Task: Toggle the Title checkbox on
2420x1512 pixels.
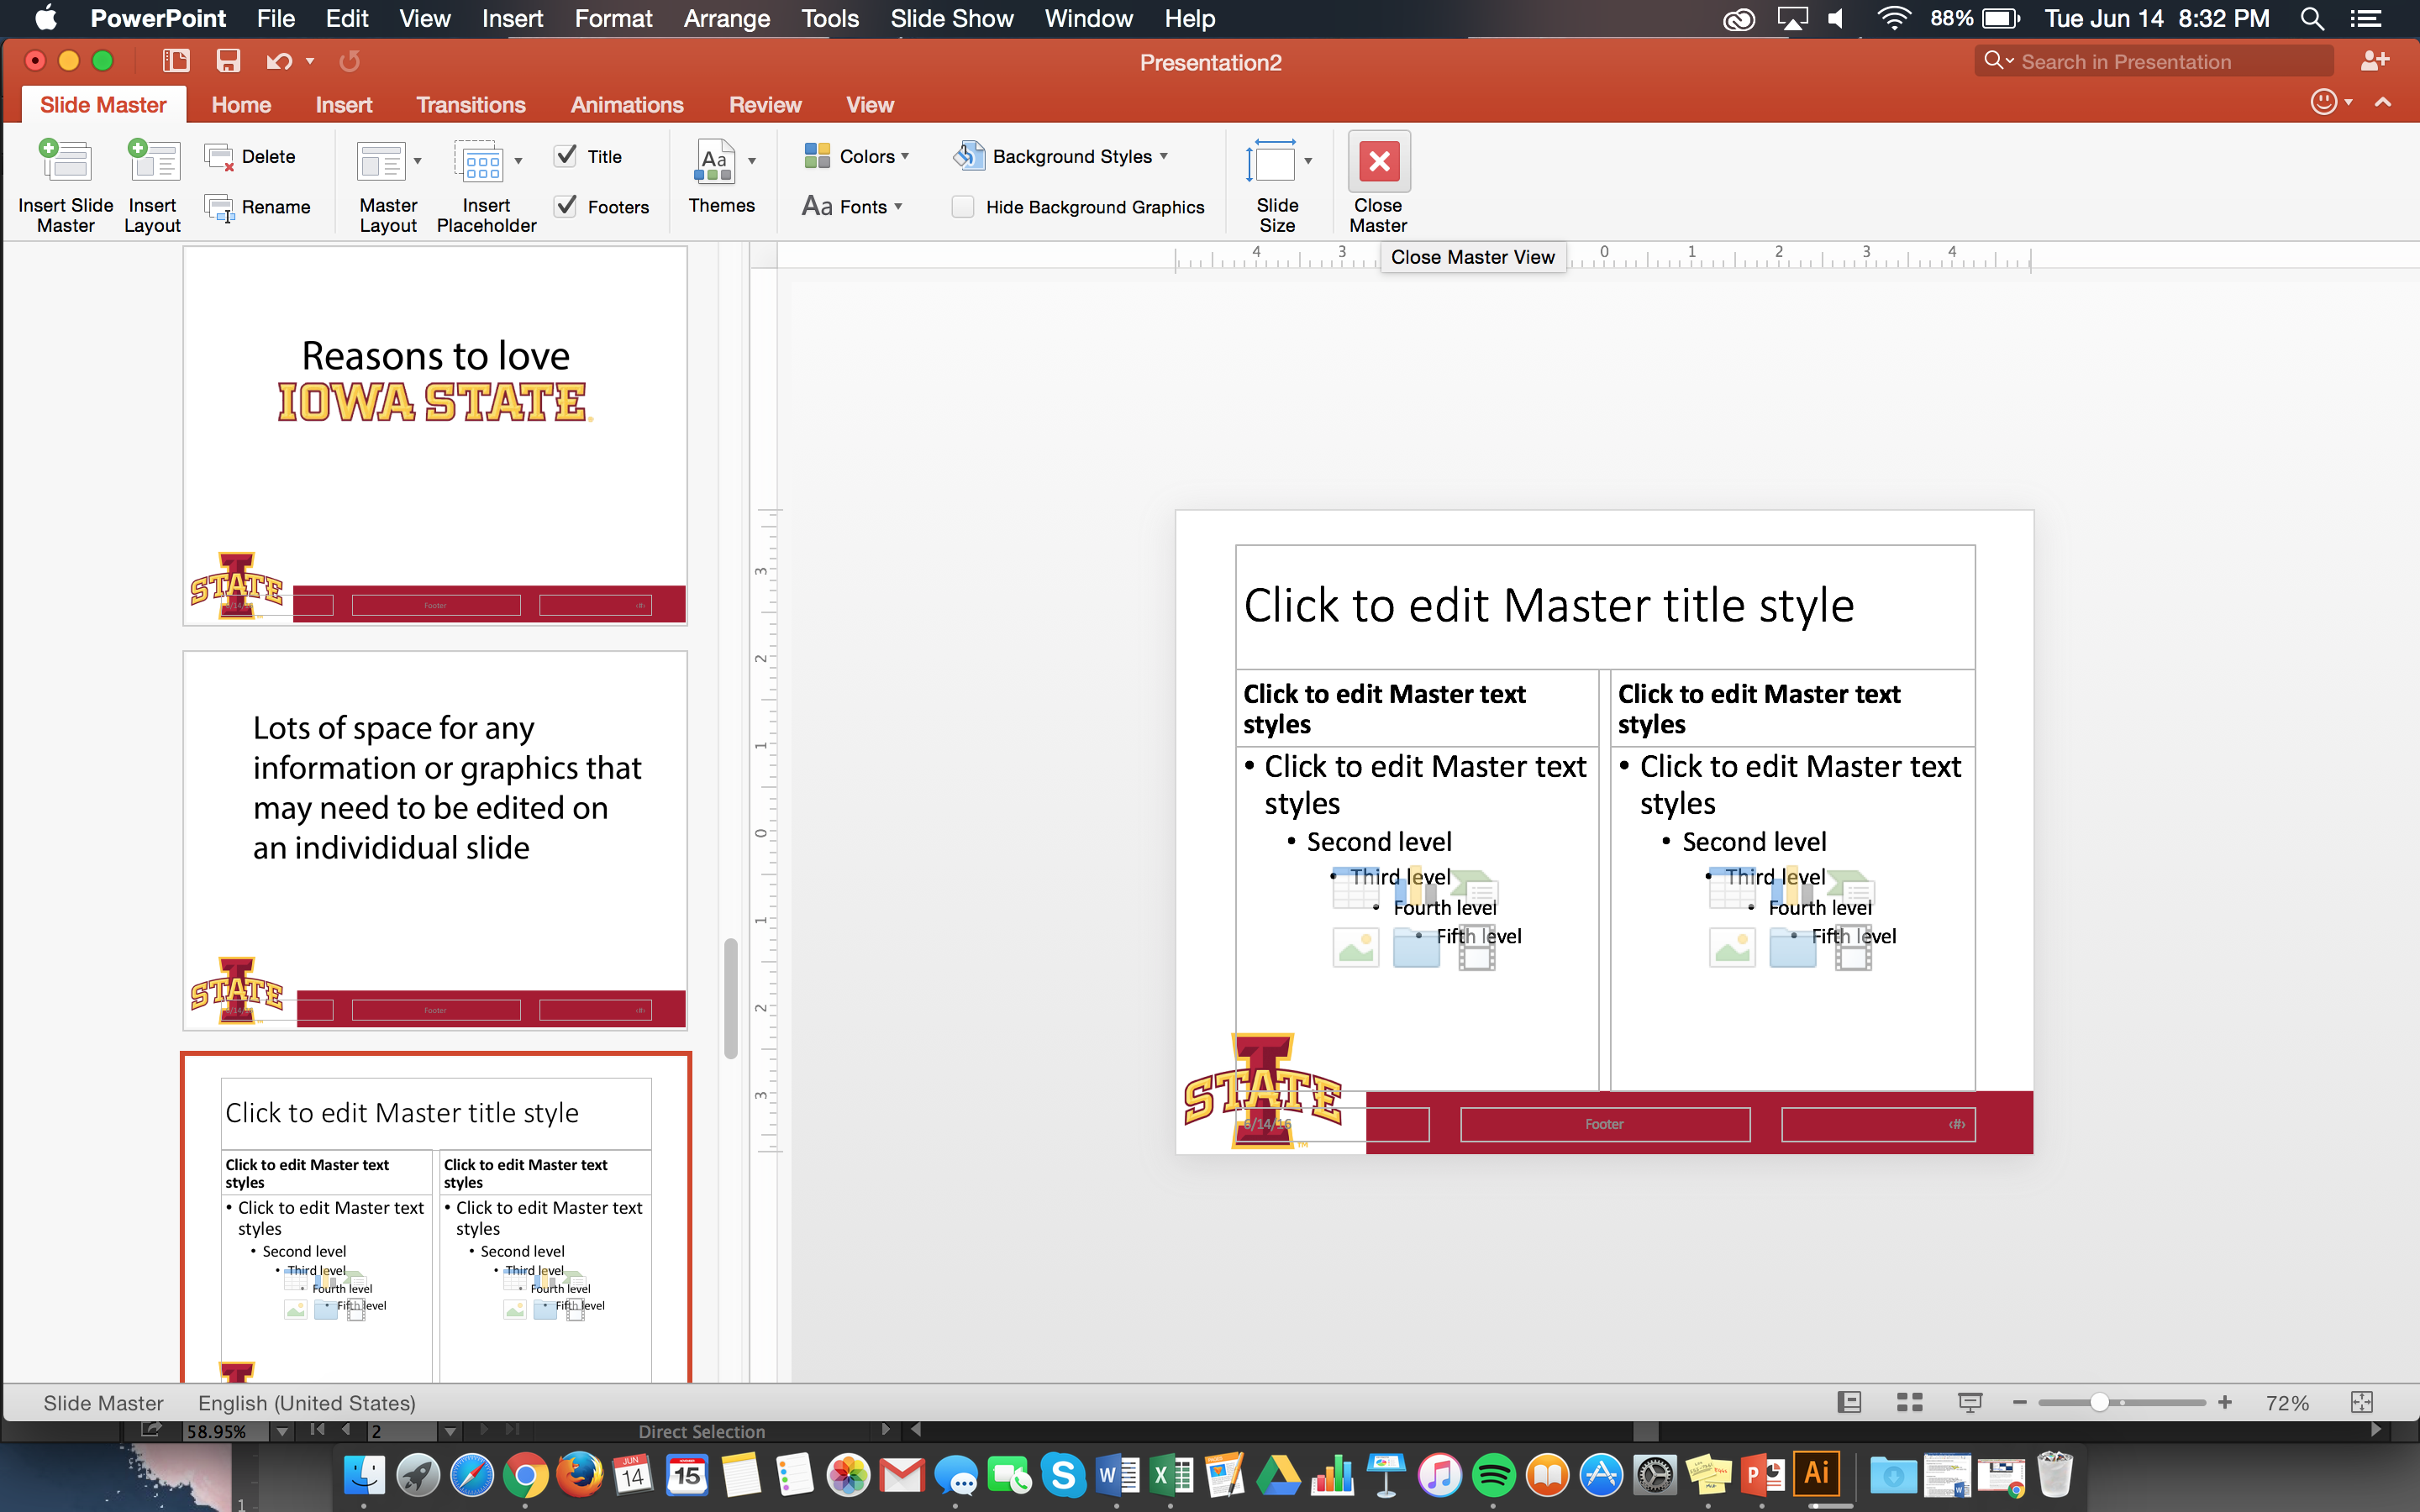Action: click(x=566, y=155)
